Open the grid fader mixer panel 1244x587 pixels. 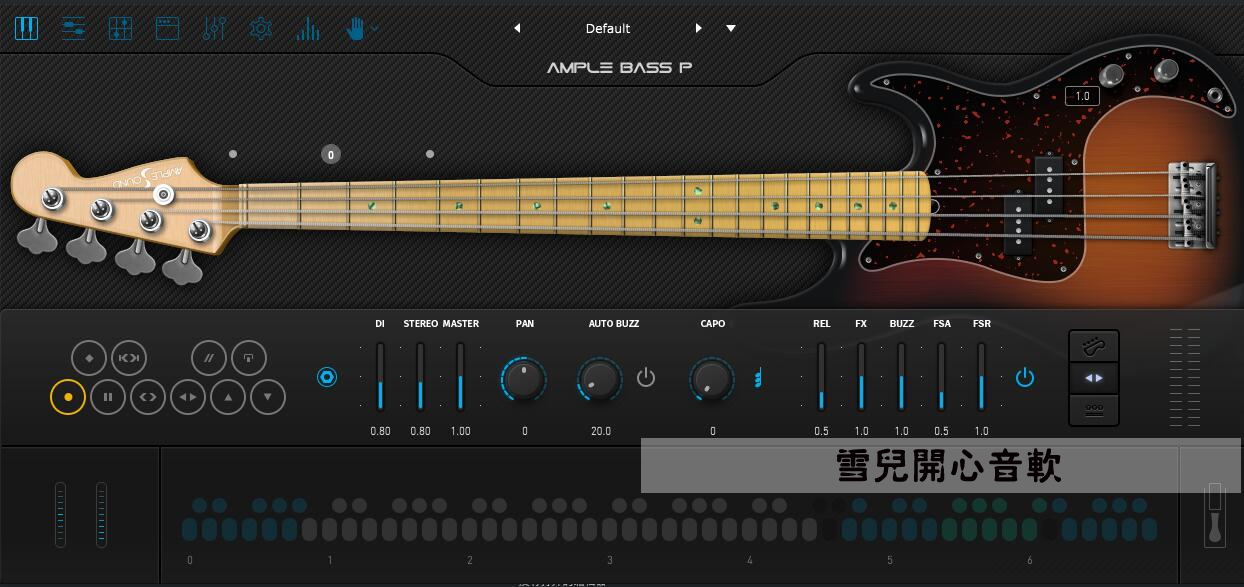point(120,28)
